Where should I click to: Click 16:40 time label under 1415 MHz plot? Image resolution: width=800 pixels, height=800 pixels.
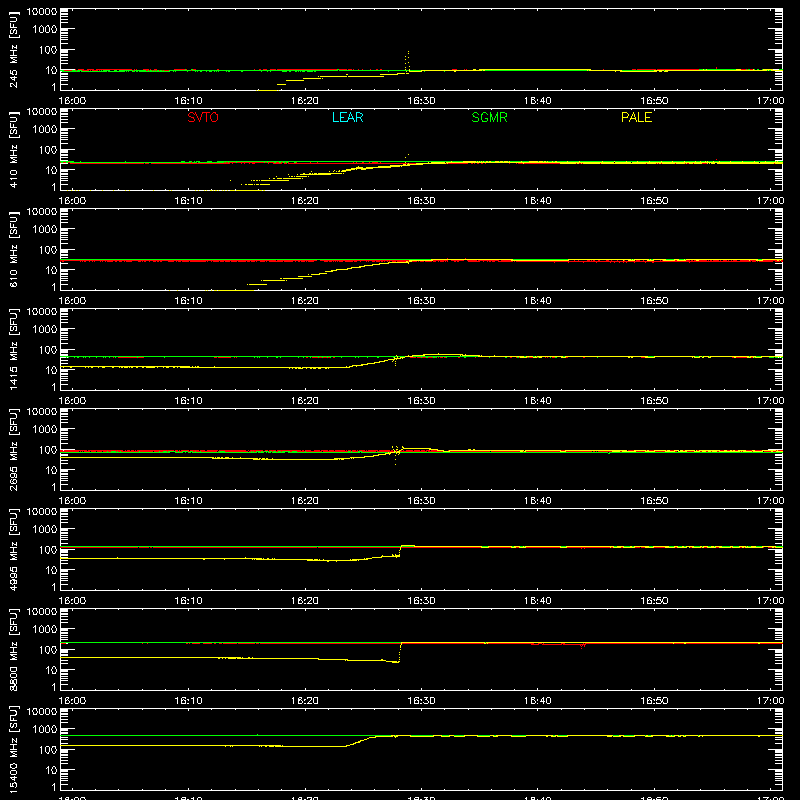pos(537,401)
